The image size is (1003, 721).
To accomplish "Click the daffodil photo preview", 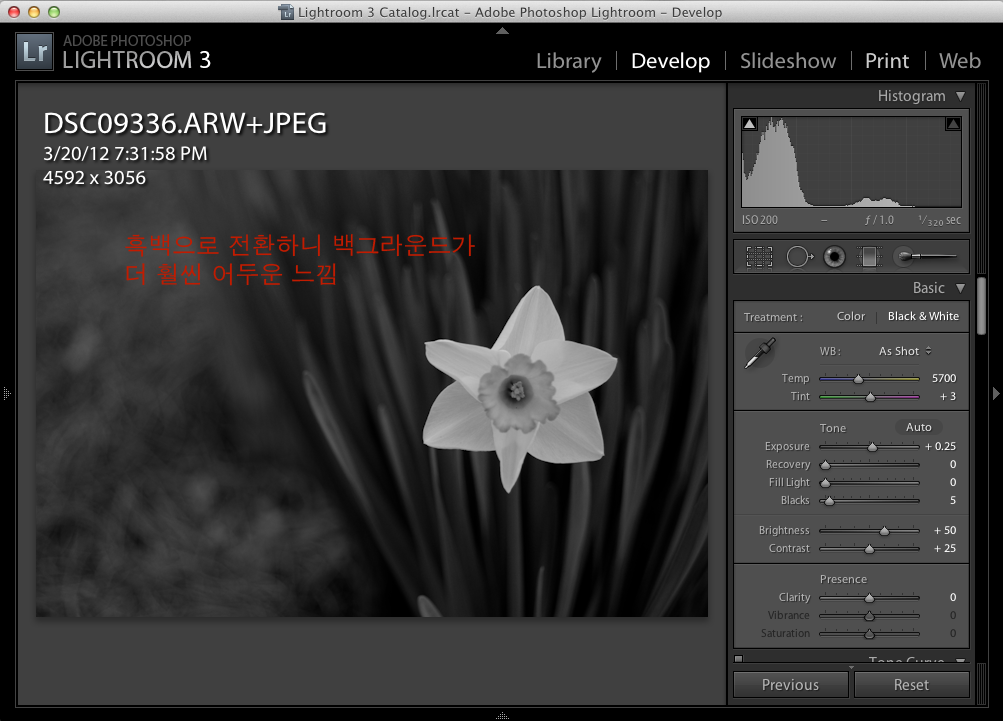I will click(371, 393).
